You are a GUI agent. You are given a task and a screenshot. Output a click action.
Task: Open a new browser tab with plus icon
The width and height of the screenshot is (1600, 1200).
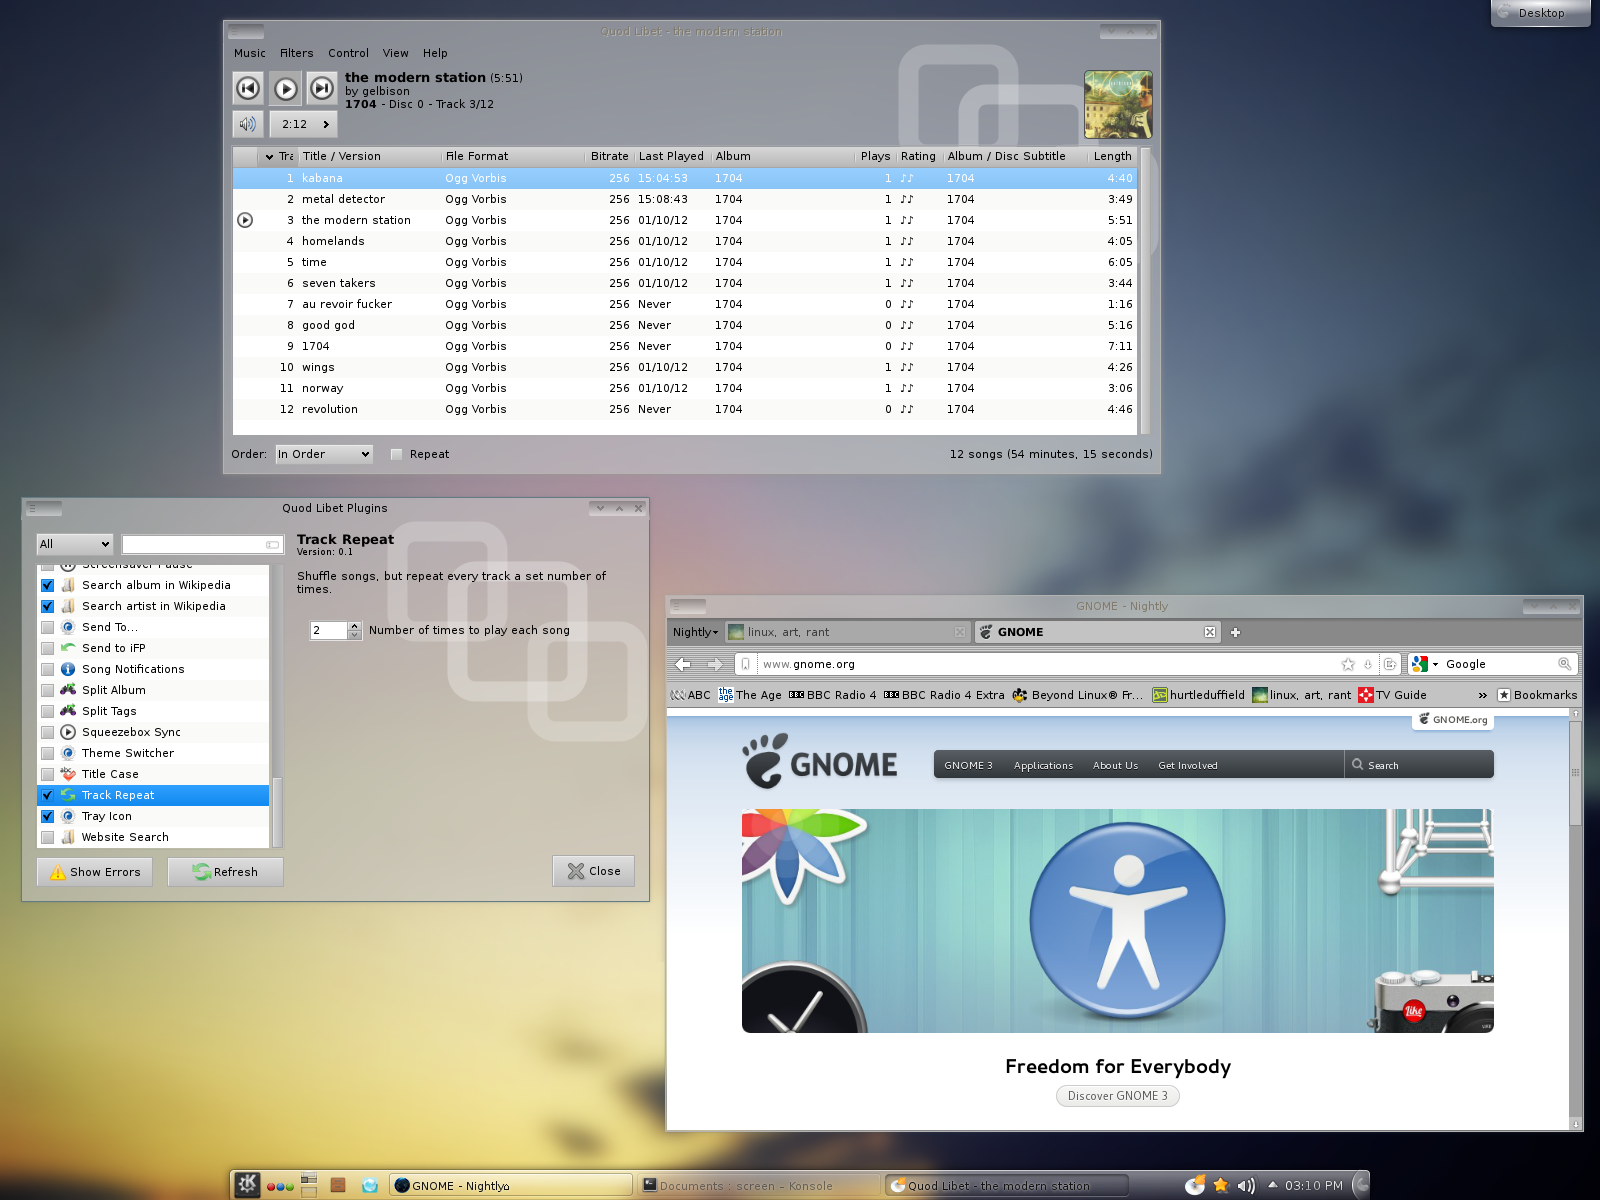[1235, 632]
